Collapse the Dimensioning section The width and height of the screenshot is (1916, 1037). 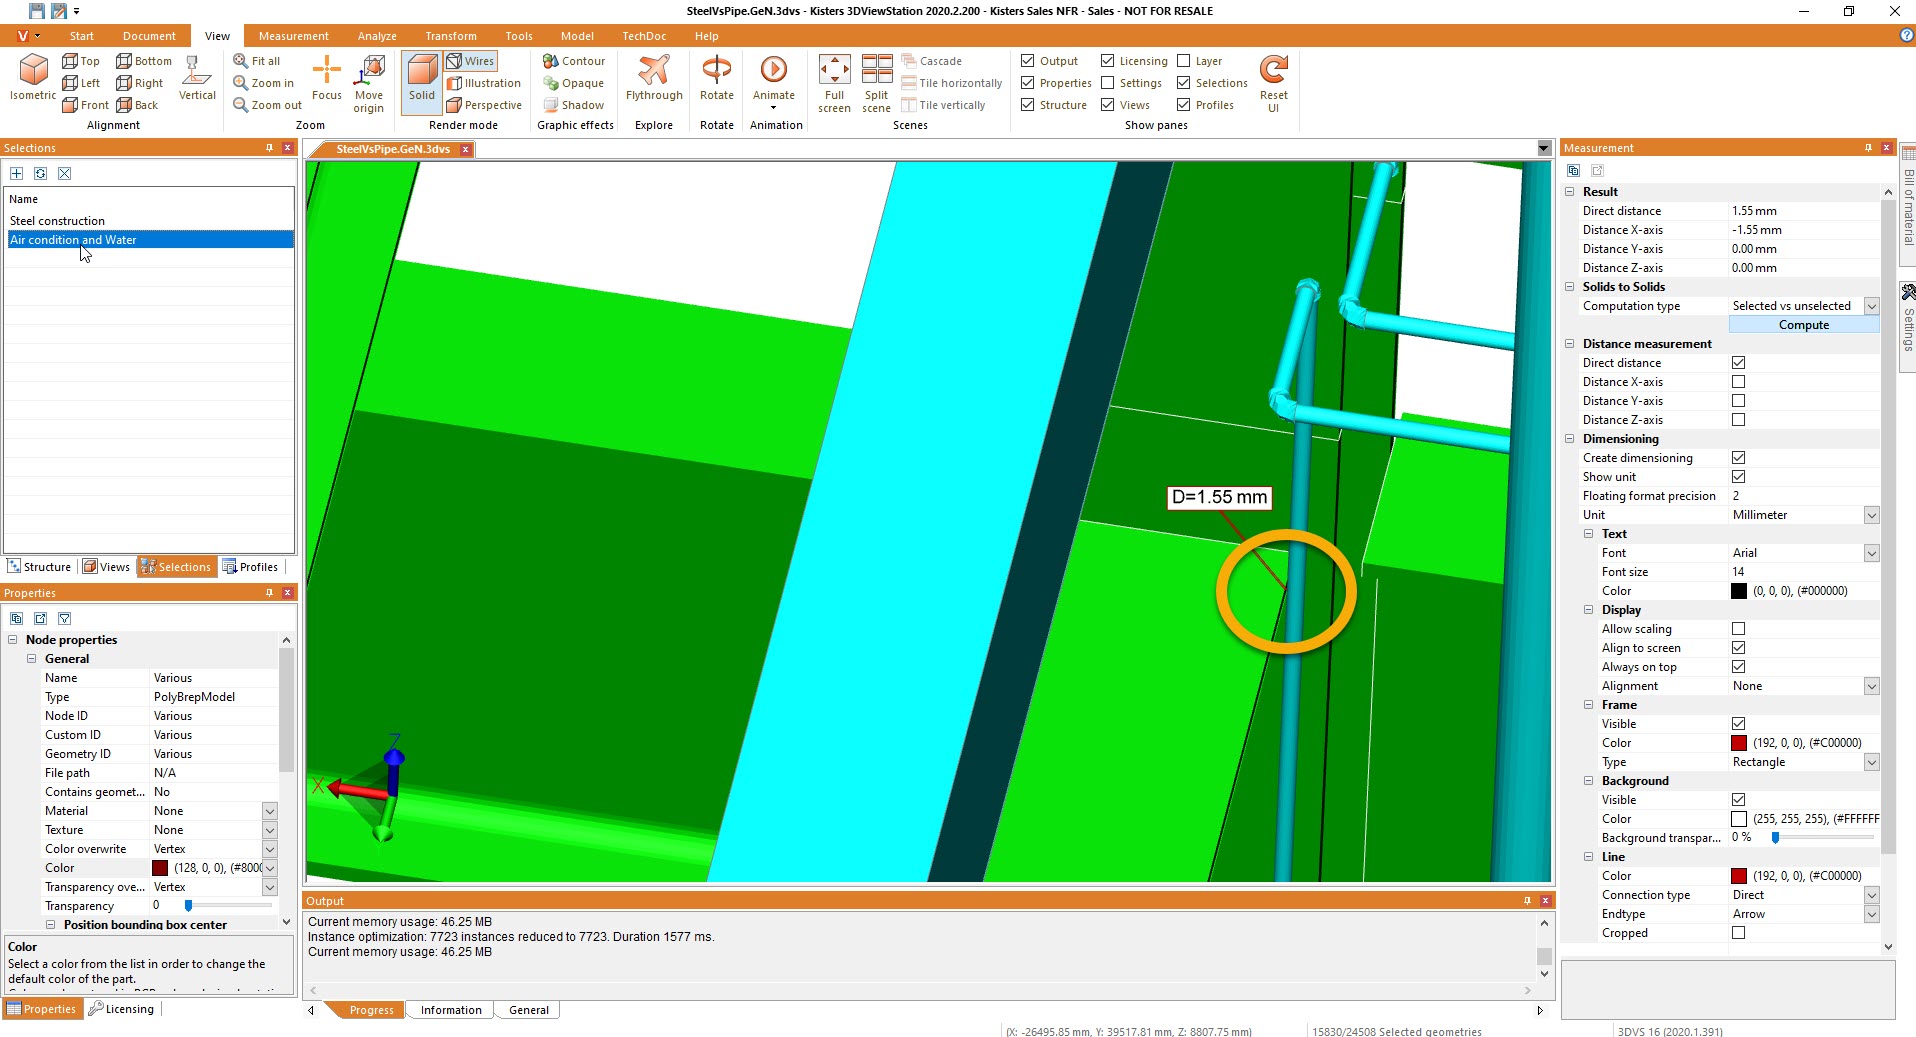click(x=1569, y=439)
